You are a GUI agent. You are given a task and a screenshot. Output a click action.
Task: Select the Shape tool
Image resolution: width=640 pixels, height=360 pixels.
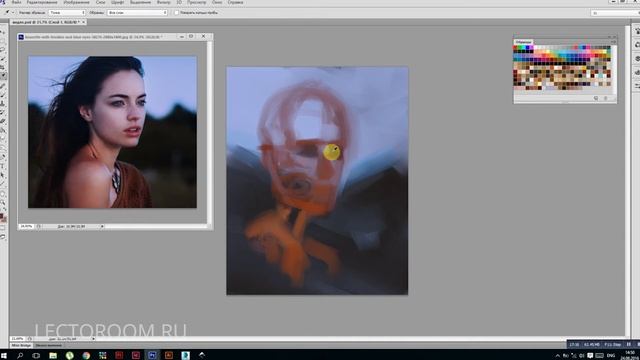pyautogui.click(x=3, y=184)
